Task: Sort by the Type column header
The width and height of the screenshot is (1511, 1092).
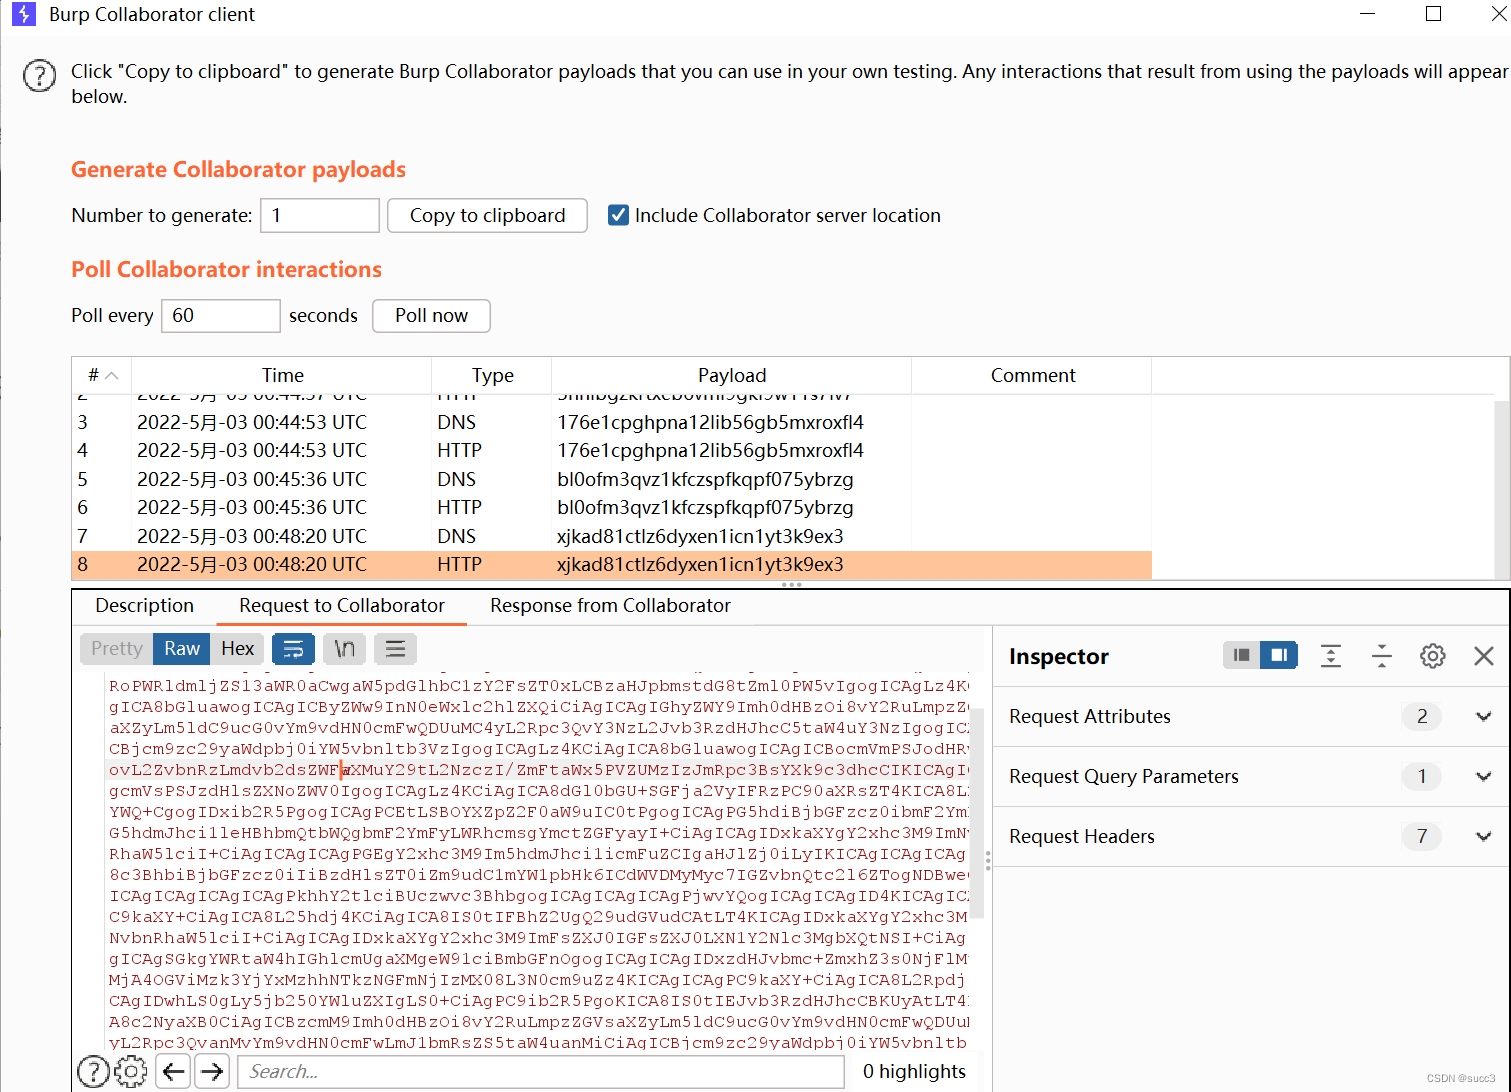Action: (x=492, y=375)
